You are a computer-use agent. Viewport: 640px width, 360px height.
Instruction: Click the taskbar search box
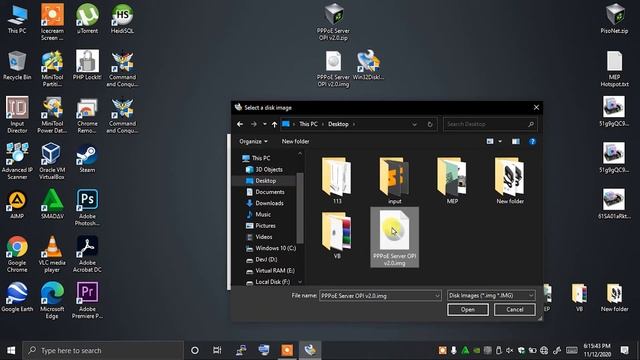(x=102, y=350)
